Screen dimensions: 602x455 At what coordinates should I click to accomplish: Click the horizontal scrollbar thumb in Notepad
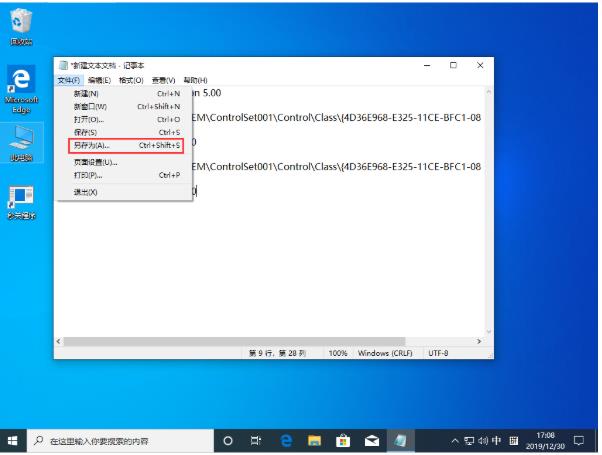(x=234, y=341)
